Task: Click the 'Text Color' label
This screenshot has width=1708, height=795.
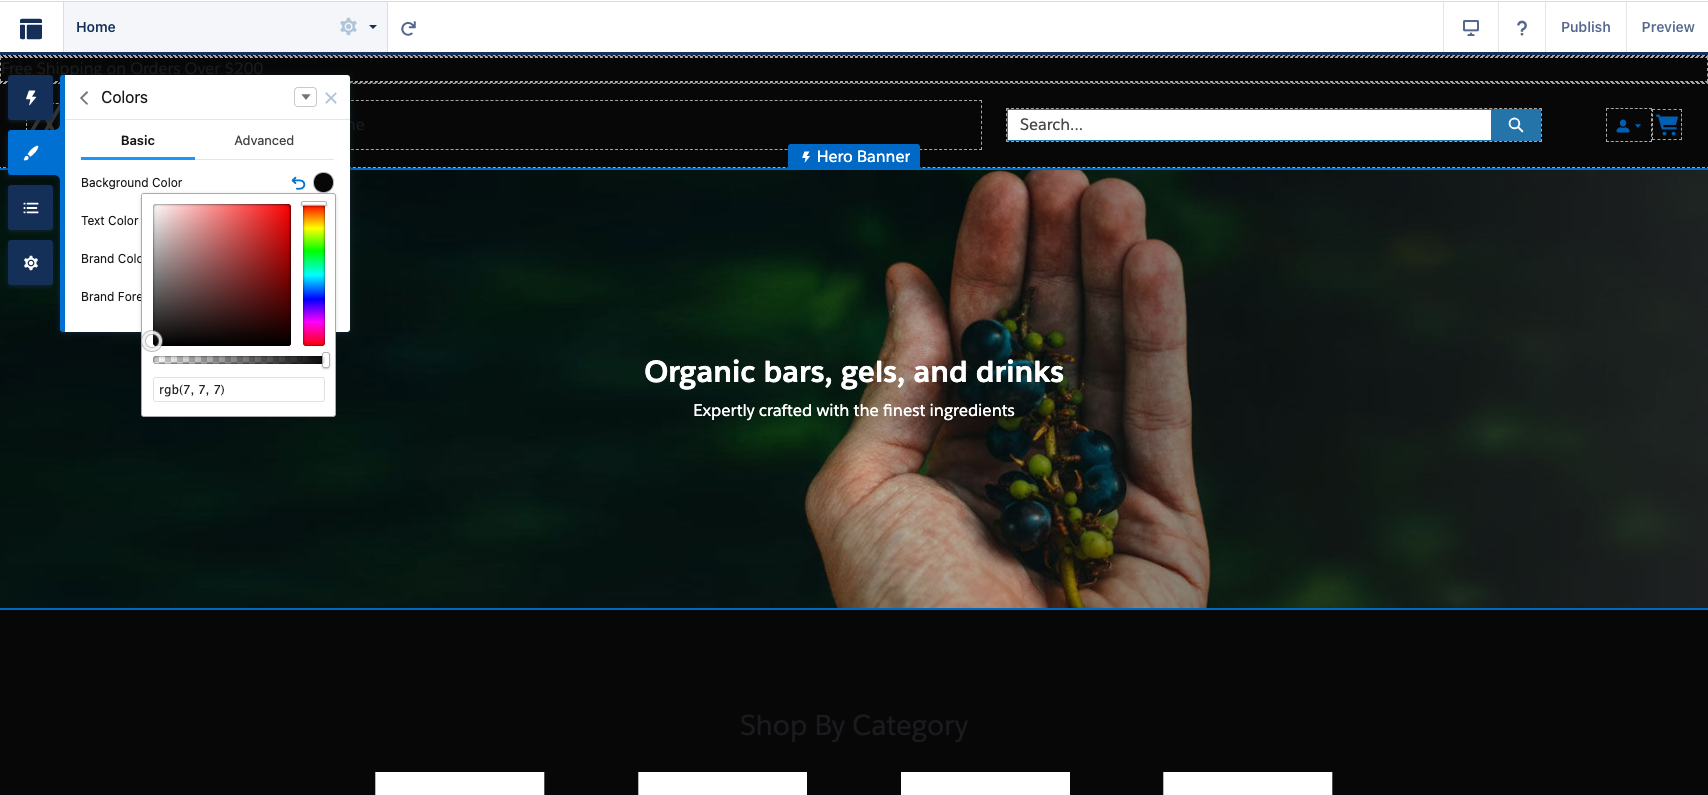Action: [110, 221]
